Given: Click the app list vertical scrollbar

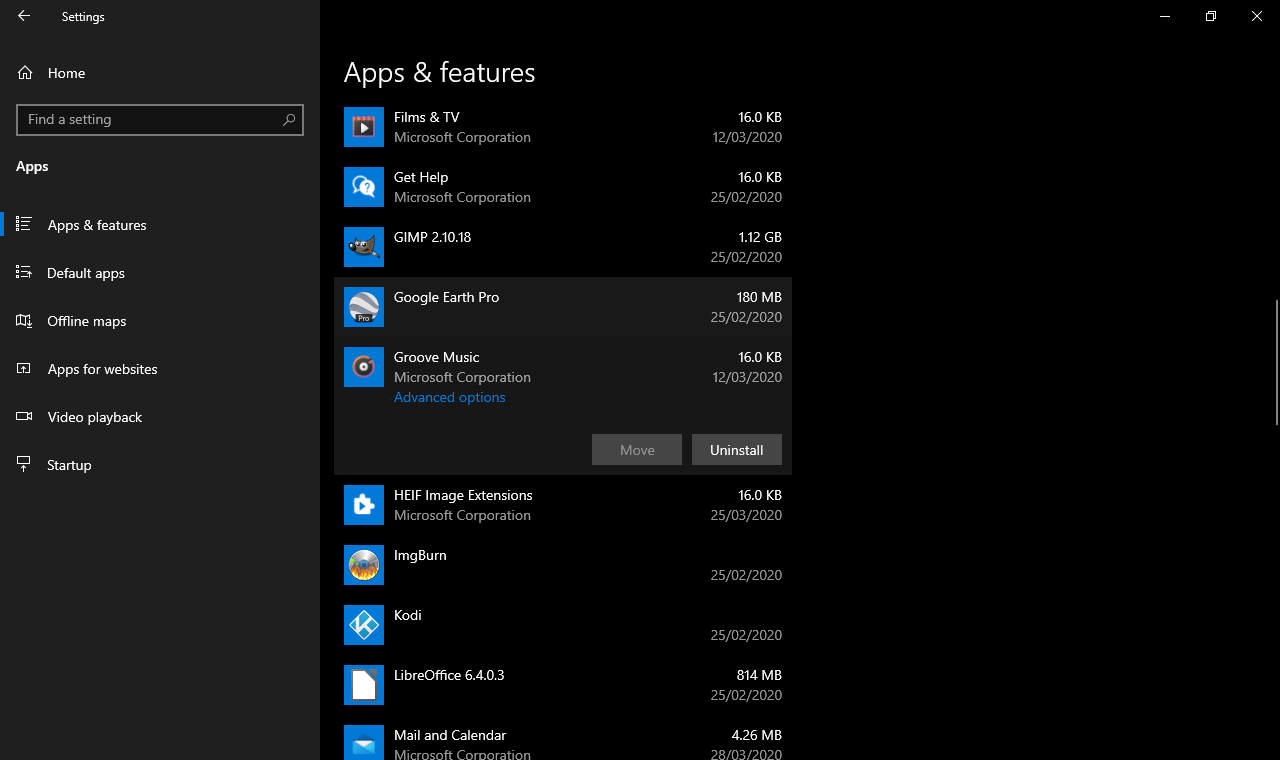Looking at the screenshot, I should pos(1276,362).
